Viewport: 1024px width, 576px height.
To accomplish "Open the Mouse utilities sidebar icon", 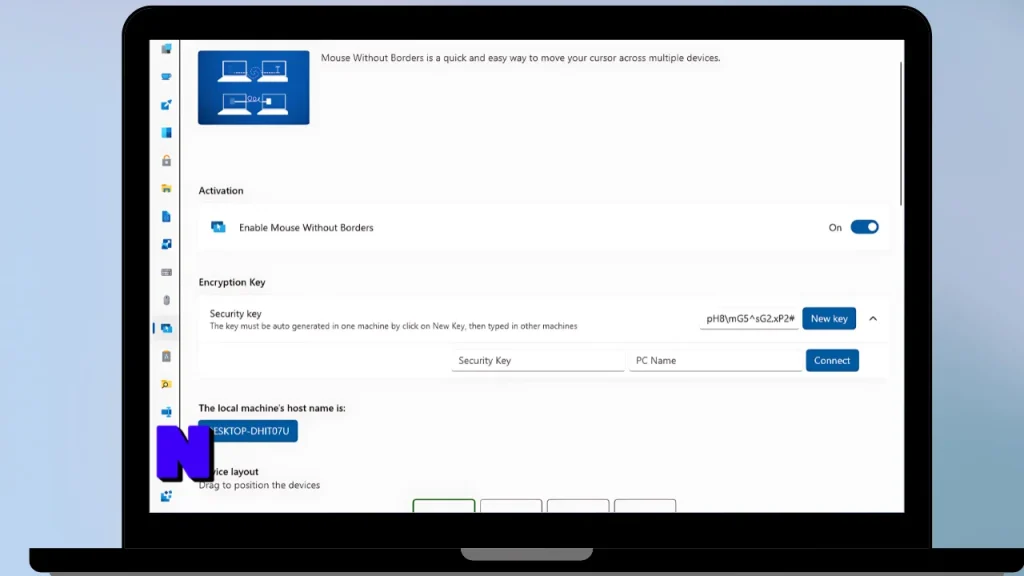I will coord(167,300).
